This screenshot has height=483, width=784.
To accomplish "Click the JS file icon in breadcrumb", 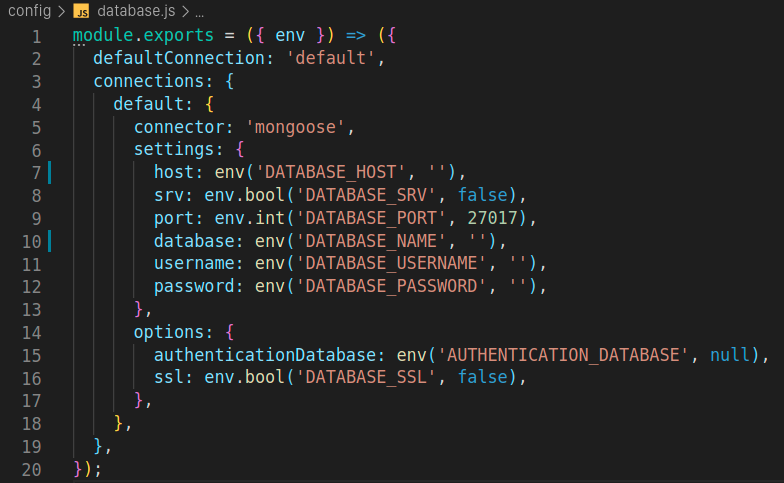I will 83,12.
